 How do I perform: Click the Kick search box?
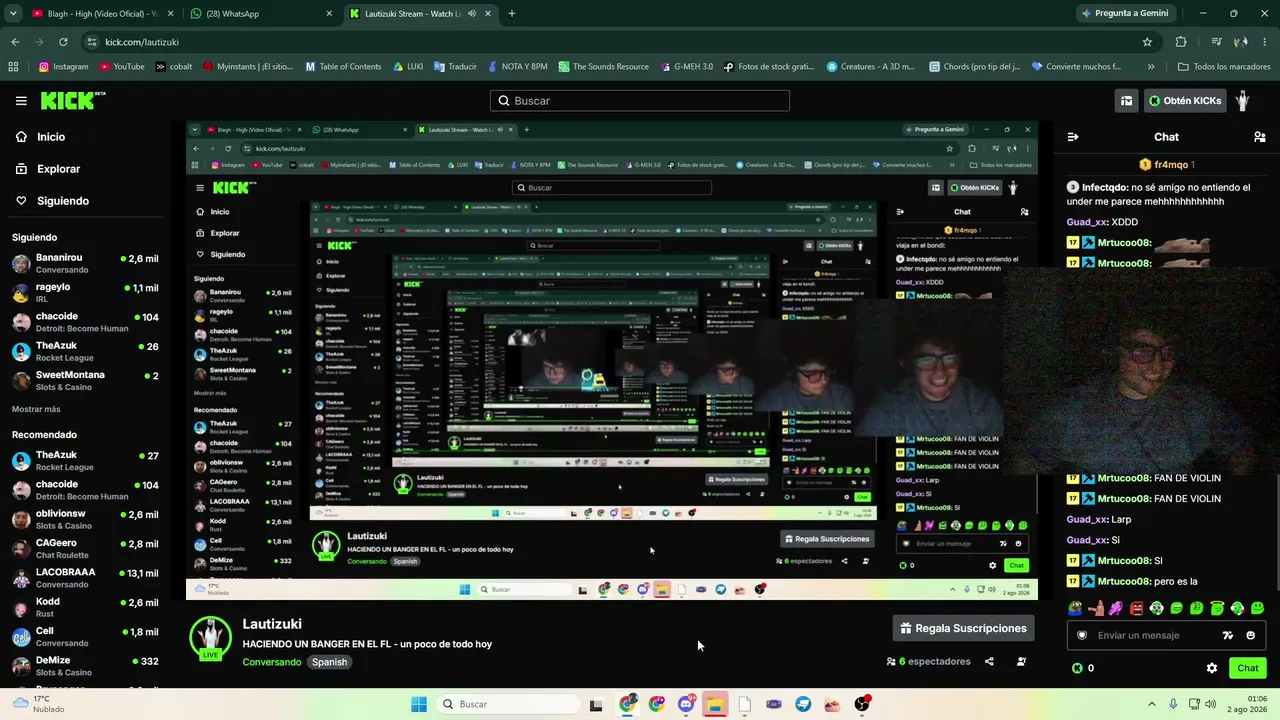pyautogui.click(x=640, y=100)
